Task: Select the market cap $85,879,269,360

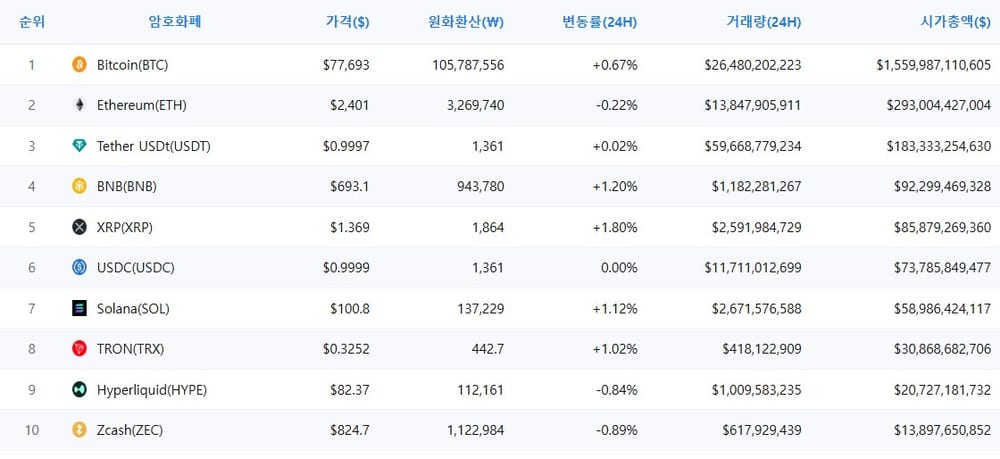Action: [x=942, y=227]
